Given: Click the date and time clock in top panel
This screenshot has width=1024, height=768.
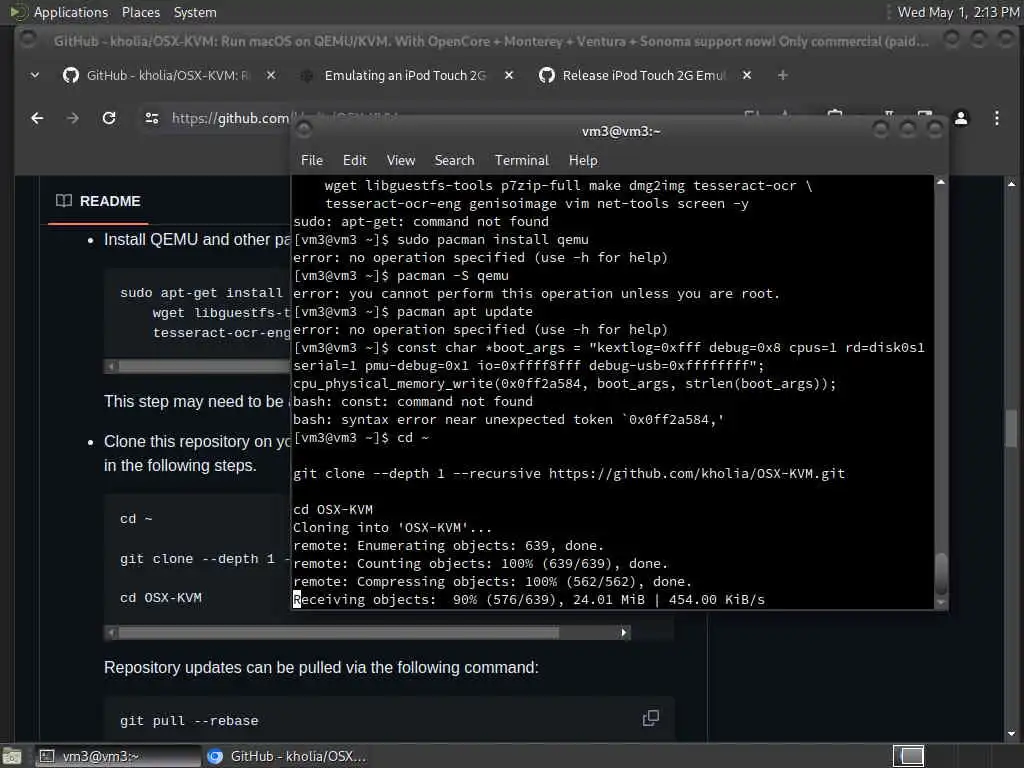Looking at the screenshot, I should tap(958, 12).
